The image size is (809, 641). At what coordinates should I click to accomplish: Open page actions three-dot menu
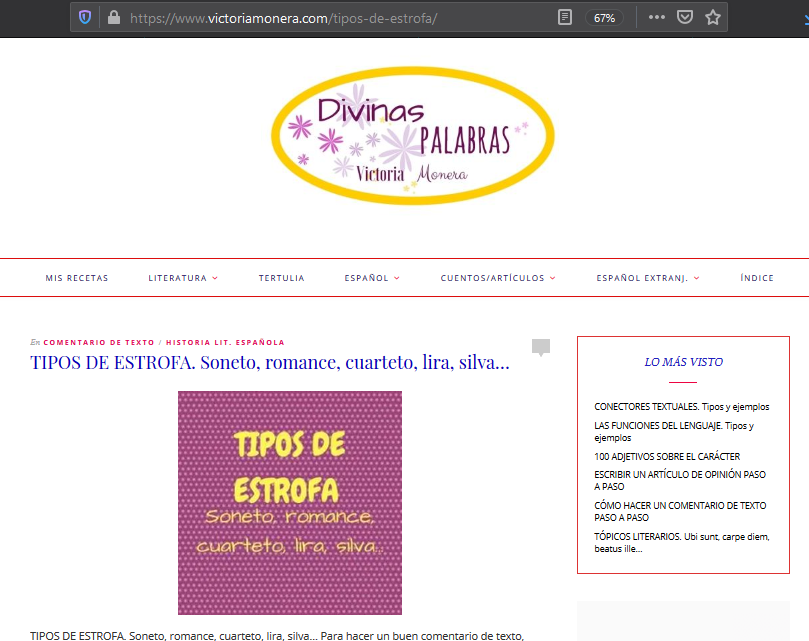(x=656, y=17)
